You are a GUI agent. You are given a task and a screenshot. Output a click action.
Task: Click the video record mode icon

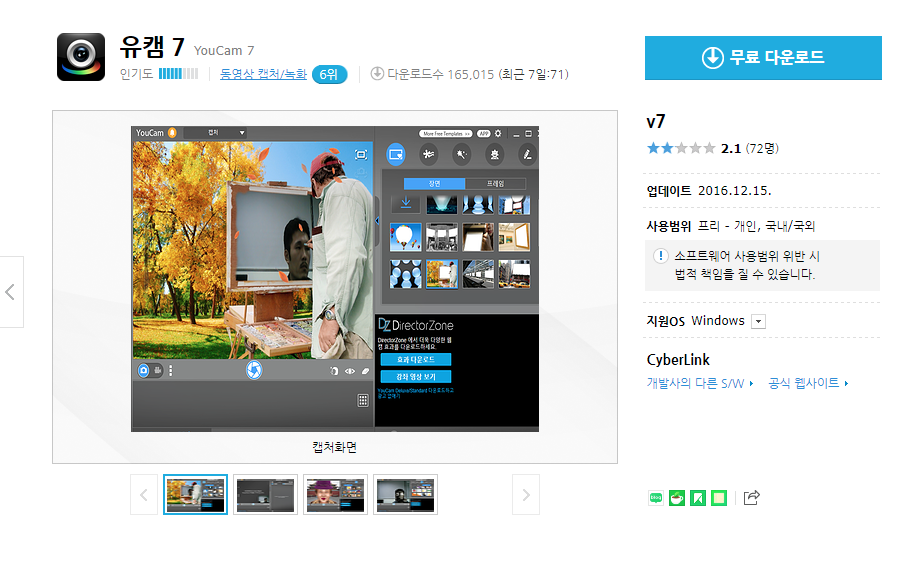[x=157, y=371]
